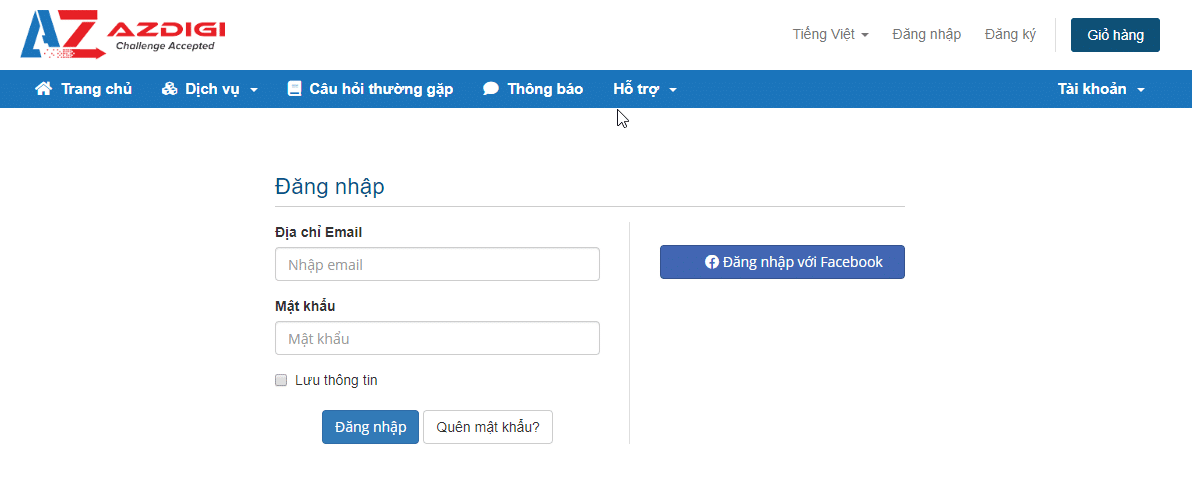Toggle the Lưu thông tin checkbox
The width and height of the screenshot is (1192, 490).
(281, 380)
